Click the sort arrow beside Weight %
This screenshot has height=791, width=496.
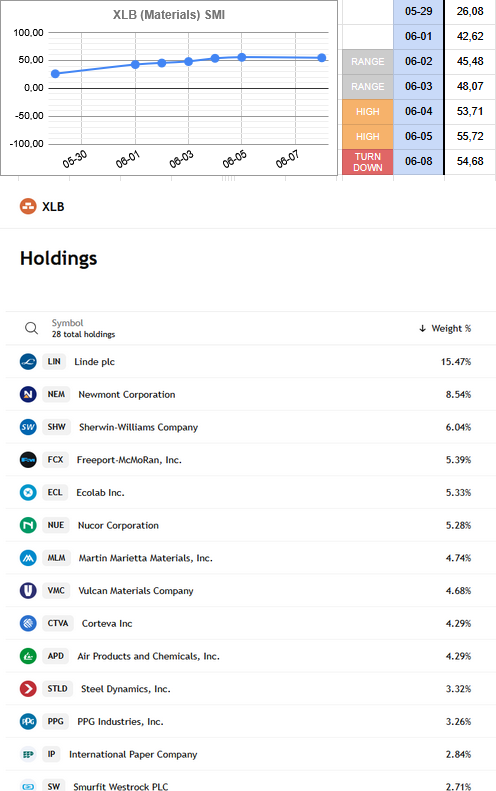click(x=422, y=328)
